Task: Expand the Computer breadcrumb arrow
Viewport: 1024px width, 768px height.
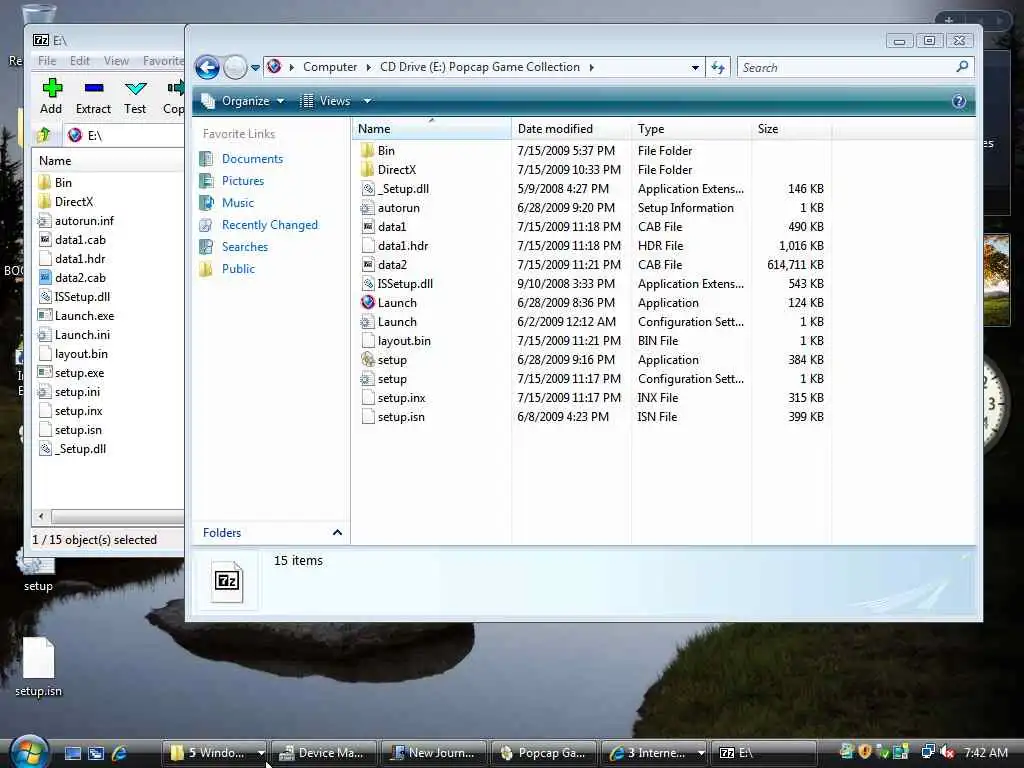Action: [x=368, y=67]
